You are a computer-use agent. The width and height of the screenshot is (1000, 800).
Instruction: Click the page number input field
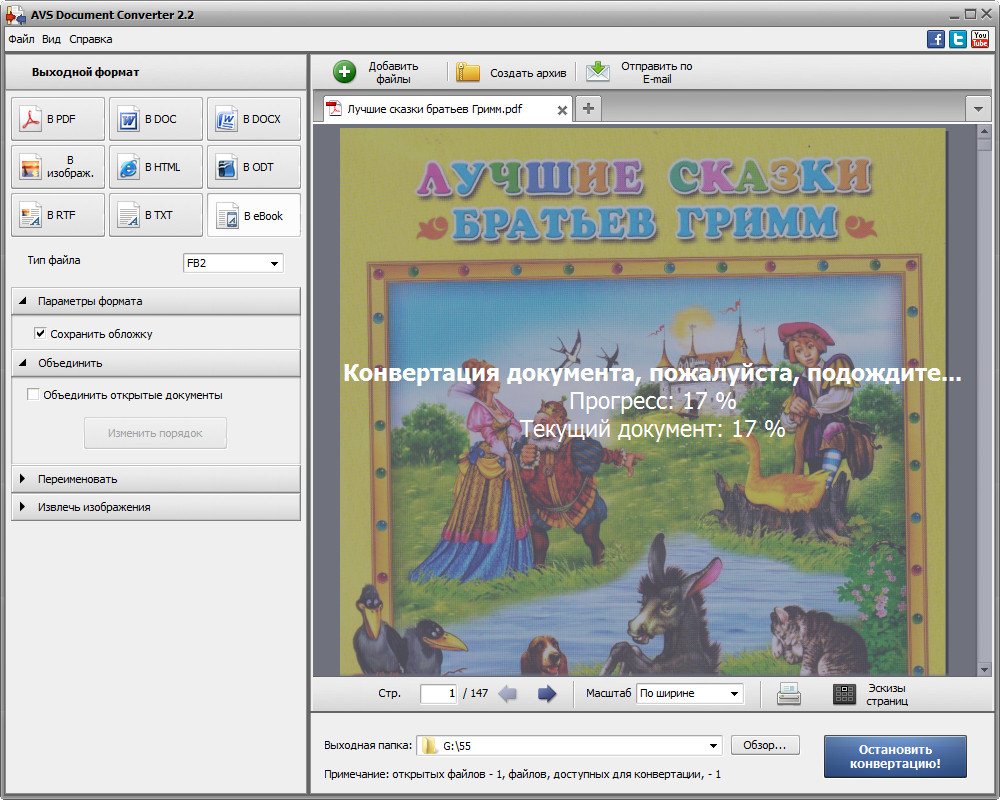click(439, 693)
